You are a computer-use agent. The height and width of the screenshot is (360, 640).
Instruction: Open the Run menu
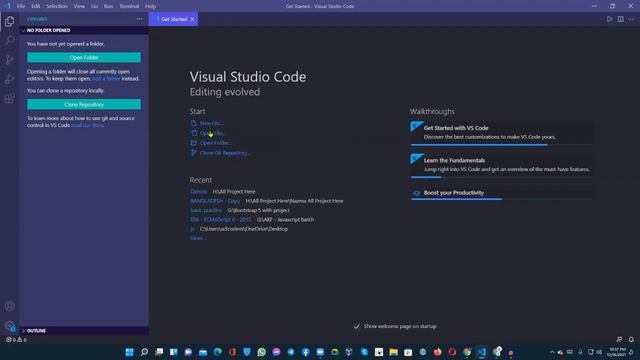pos(109,6)
